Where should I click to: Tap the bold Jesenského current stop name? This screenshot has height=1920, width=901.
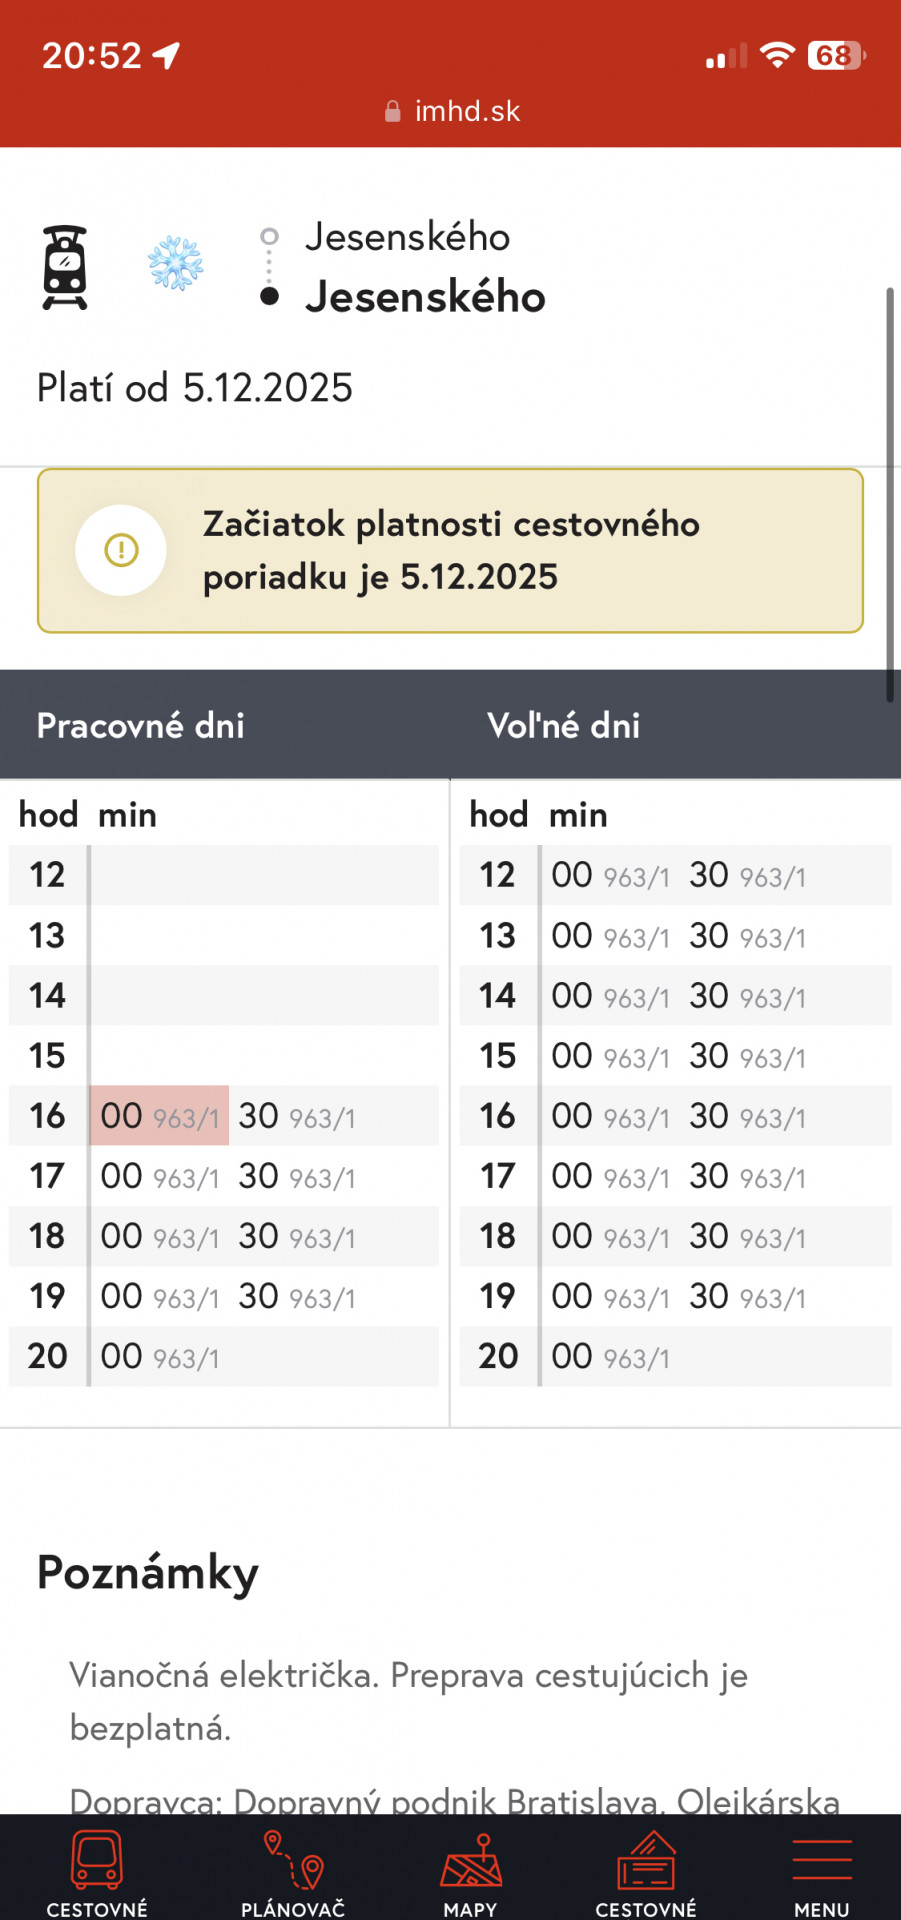[425, 298]
